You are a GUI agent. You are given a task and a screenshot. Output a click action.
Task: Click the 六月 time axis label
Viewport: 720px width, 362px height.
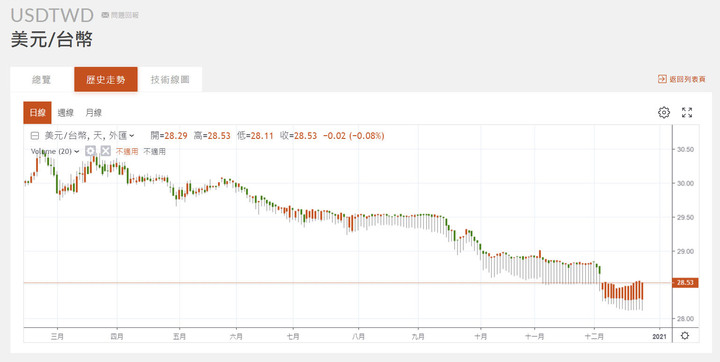tap(236, 337)
